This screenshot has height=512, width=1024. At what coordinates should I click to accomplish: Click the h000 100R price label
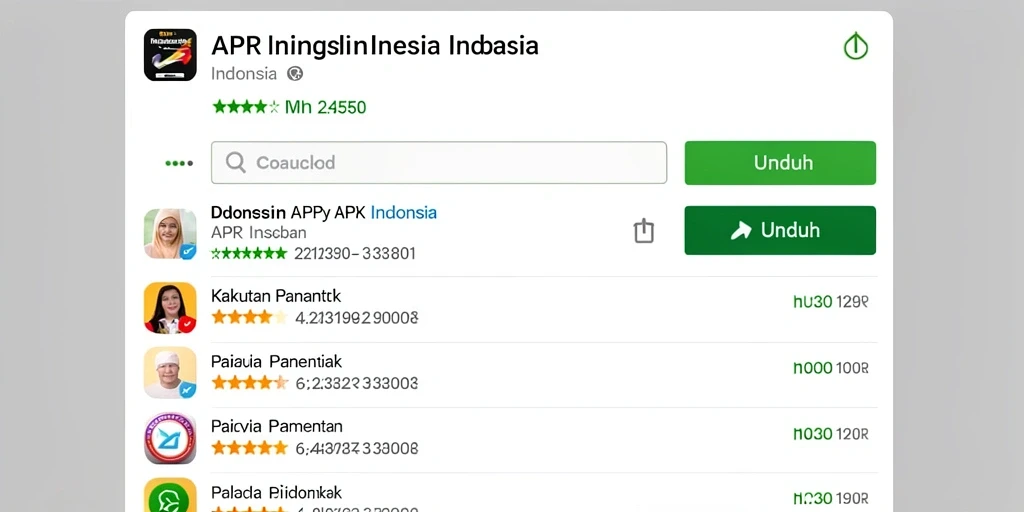tap(831, 368)
